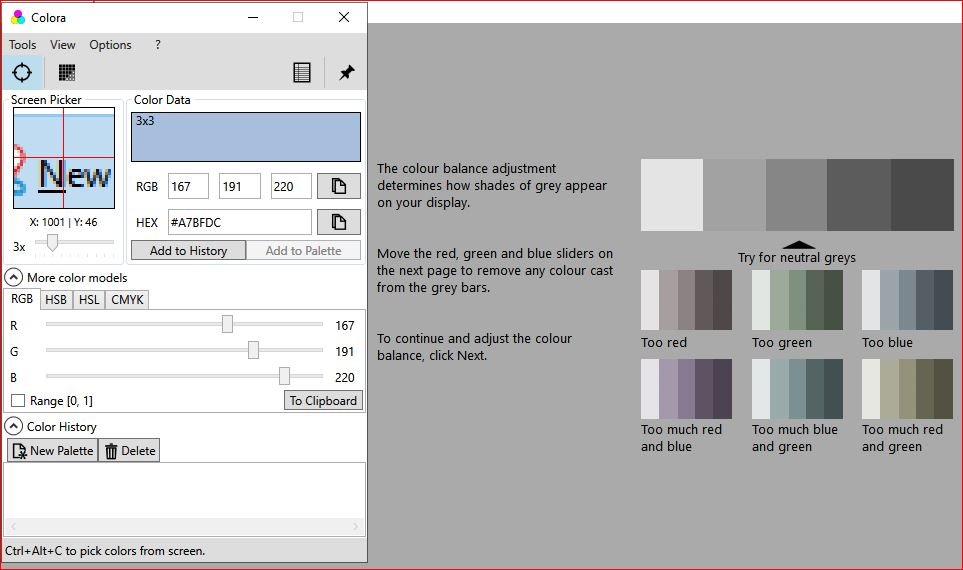Collapse the More color models section

point(14,278)
